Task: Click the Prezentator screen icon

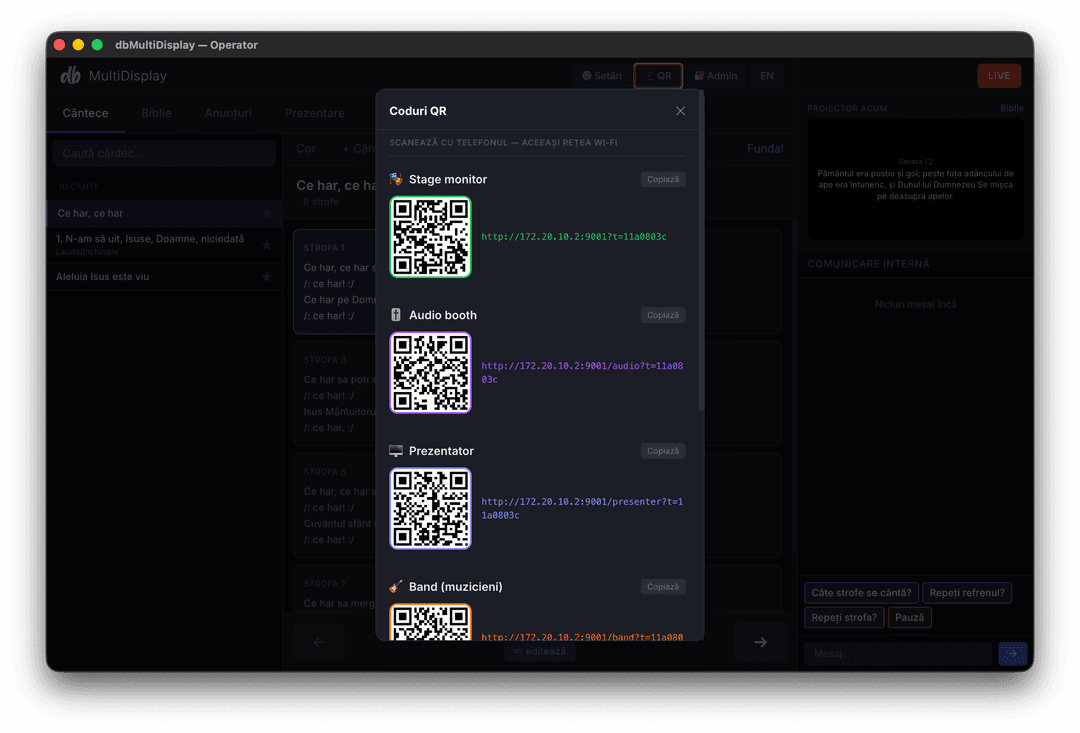Action: (x=396, y=451)
